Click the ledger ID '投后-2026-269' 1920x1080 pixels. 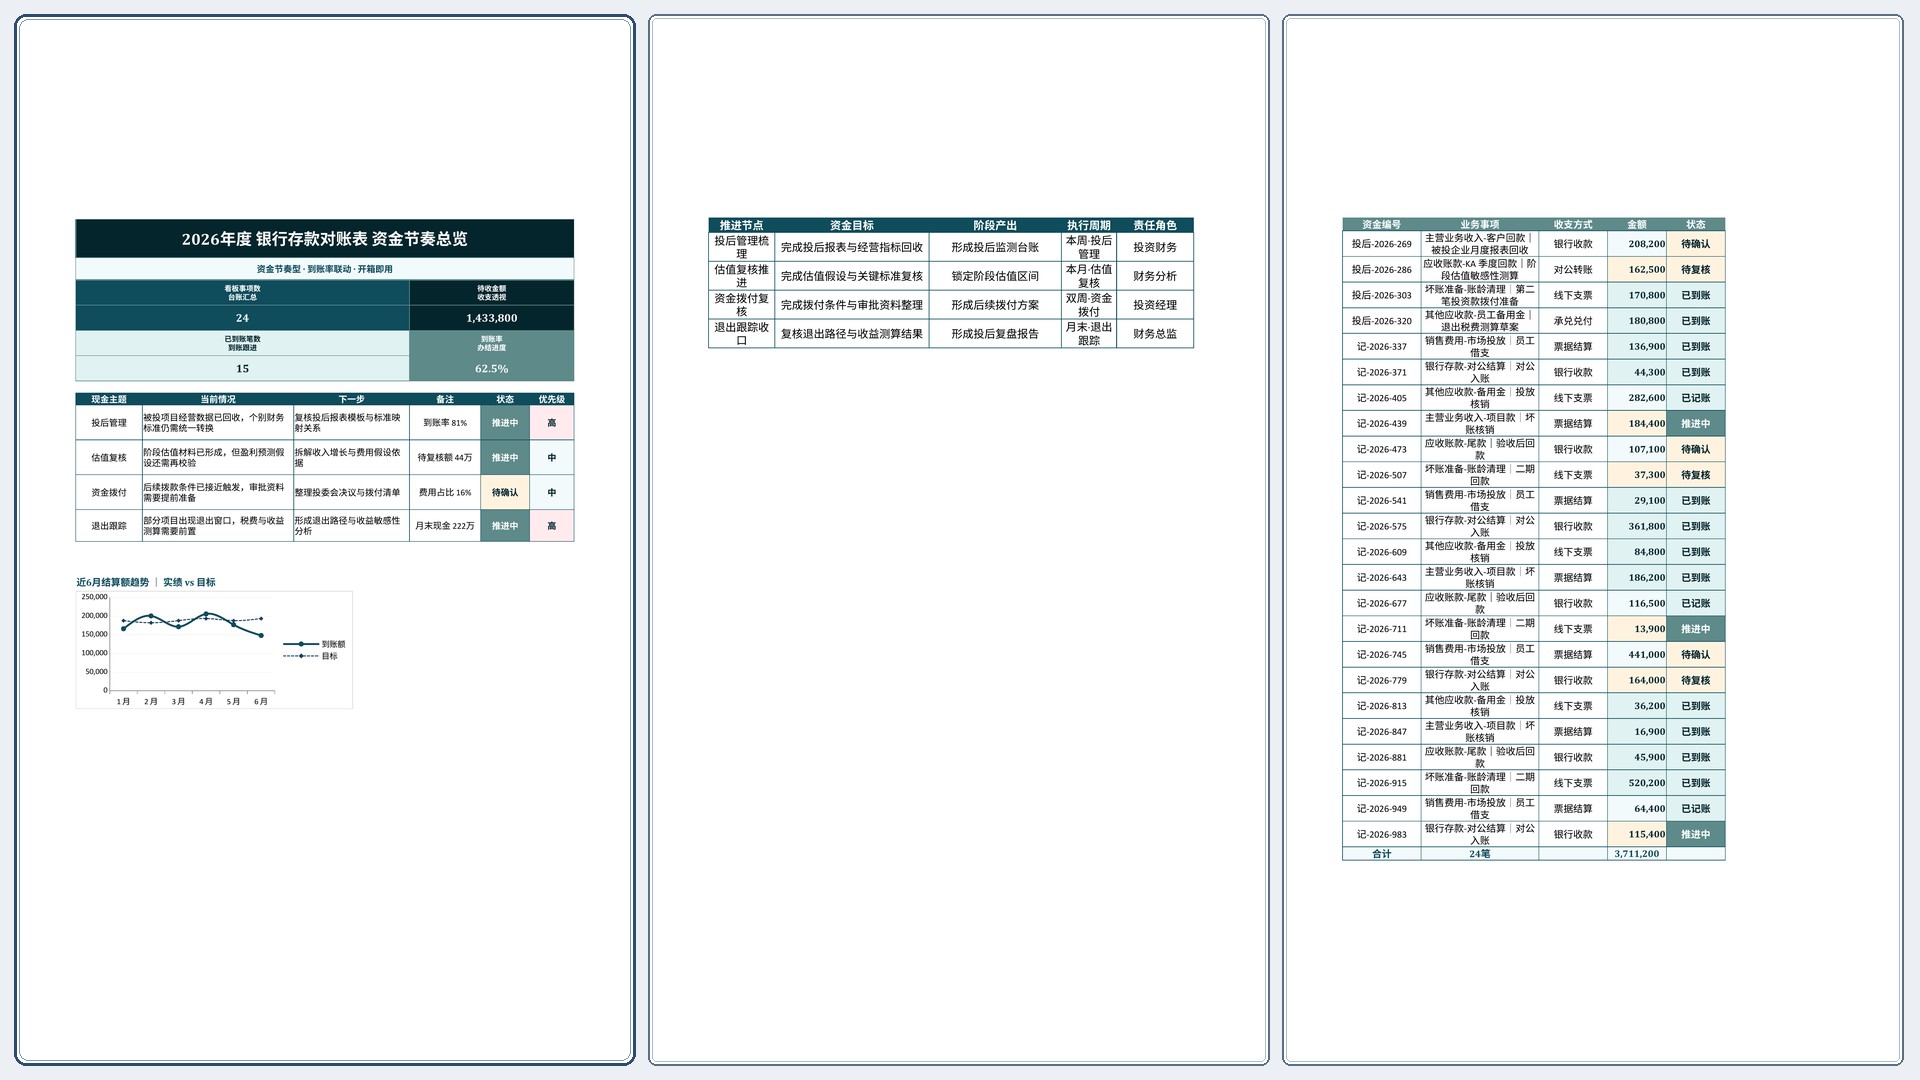(x=1381, y=244)
